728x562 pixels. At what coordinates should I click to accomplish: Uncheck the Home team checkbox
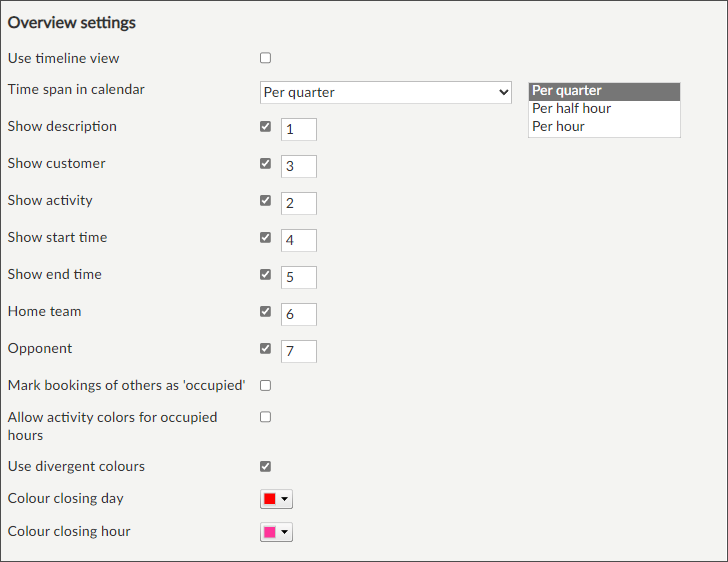(x=266, y=311)
